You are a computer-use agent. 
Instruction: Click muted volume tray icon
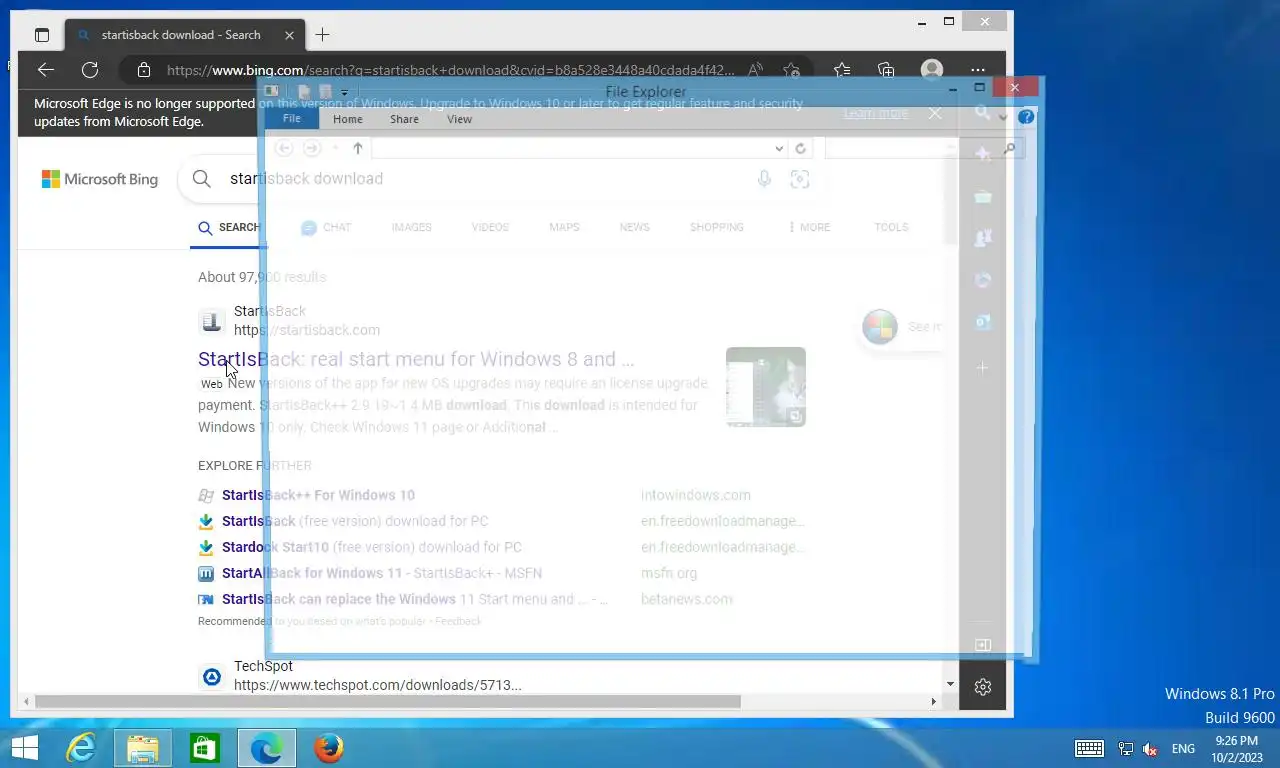[x=1150, y=749]
